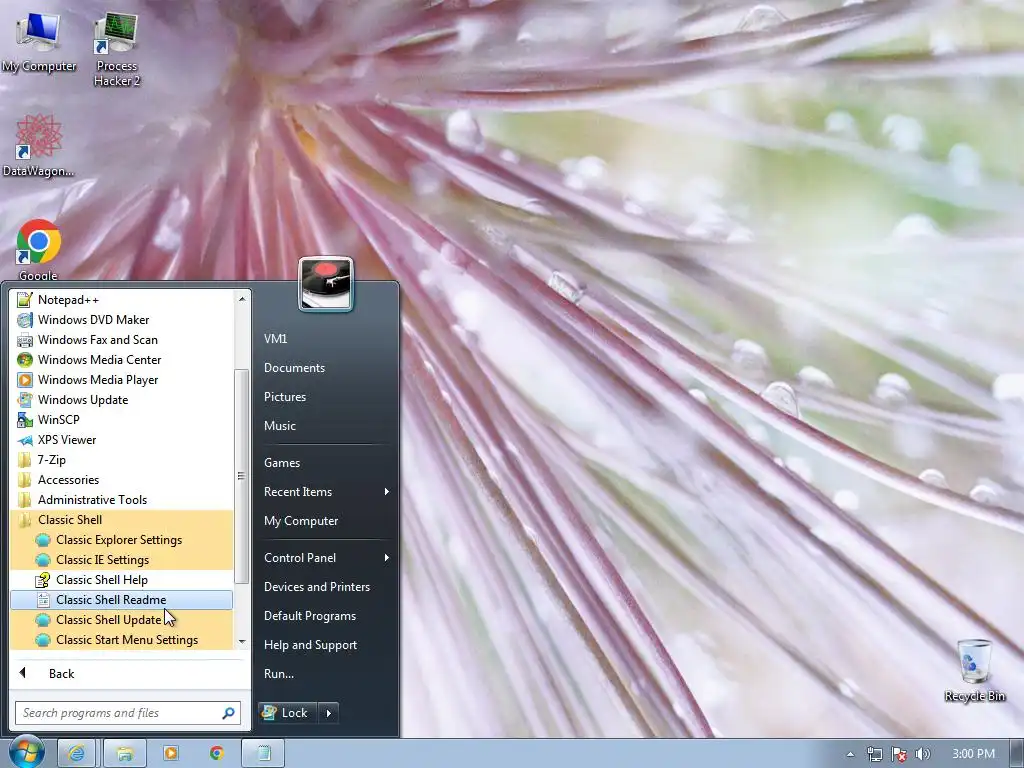Open My Computer from the start menu

click(x=326, y=521)
